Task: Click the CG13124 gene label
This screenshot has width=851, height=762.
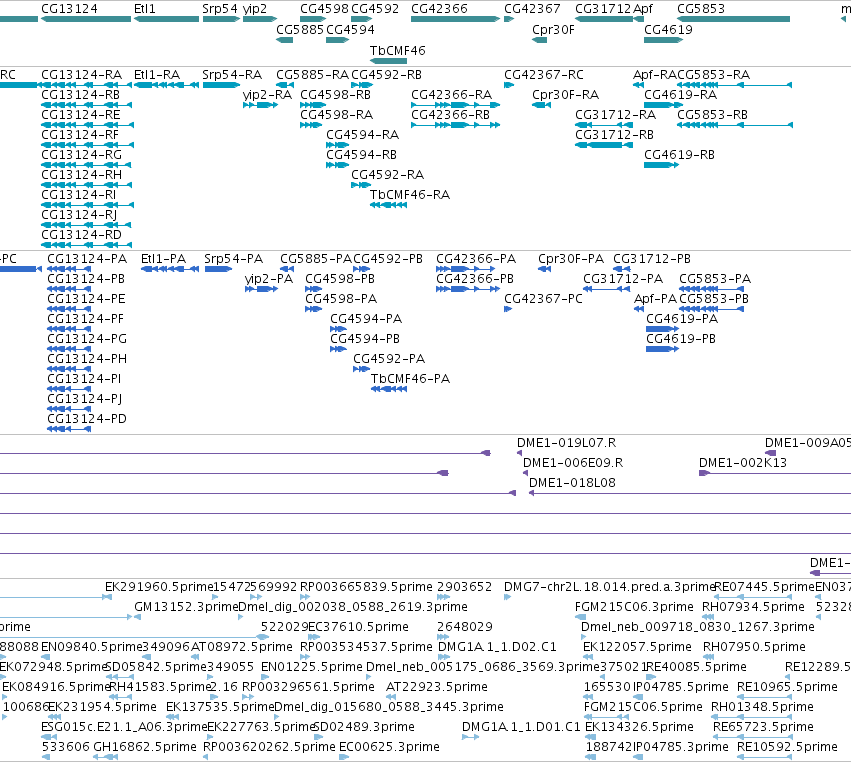Action: point(69,9)
